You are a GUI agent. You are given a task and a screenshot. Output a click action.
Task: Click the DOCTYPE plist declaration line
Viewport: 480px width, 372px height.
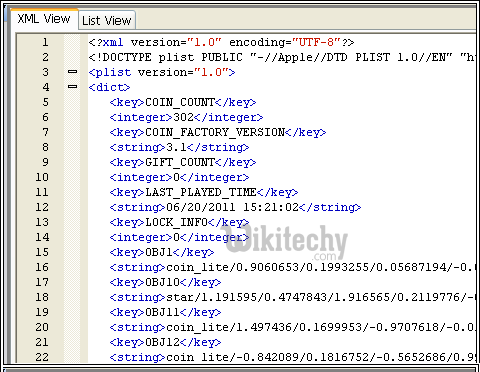pyautogui.click(x=282, y=57)
